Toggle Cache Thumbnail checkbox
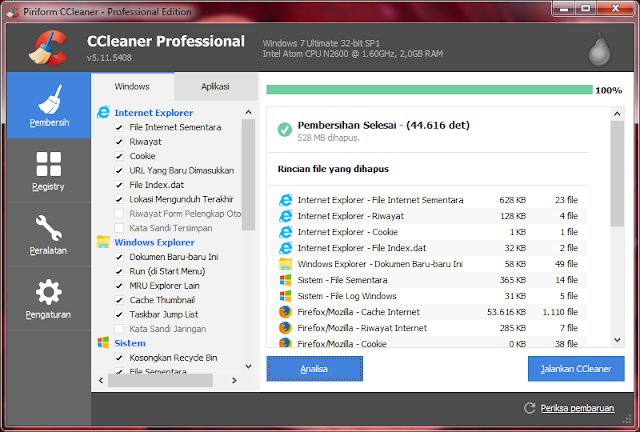The width and height of the screenshot is (640, 432). click(x=119, y=300)
